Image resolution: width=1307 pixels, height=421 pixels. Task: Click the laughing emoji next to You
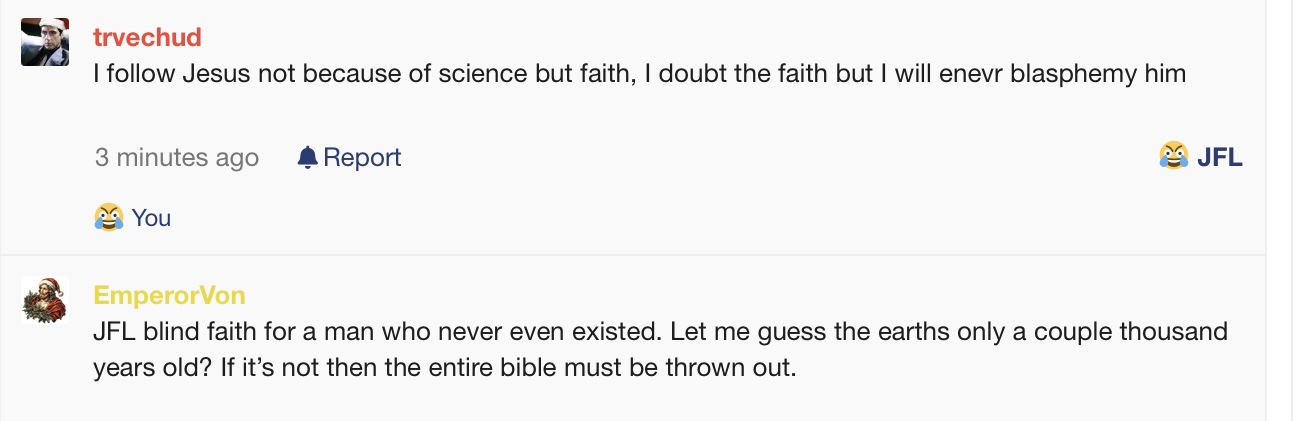[108, 217]
